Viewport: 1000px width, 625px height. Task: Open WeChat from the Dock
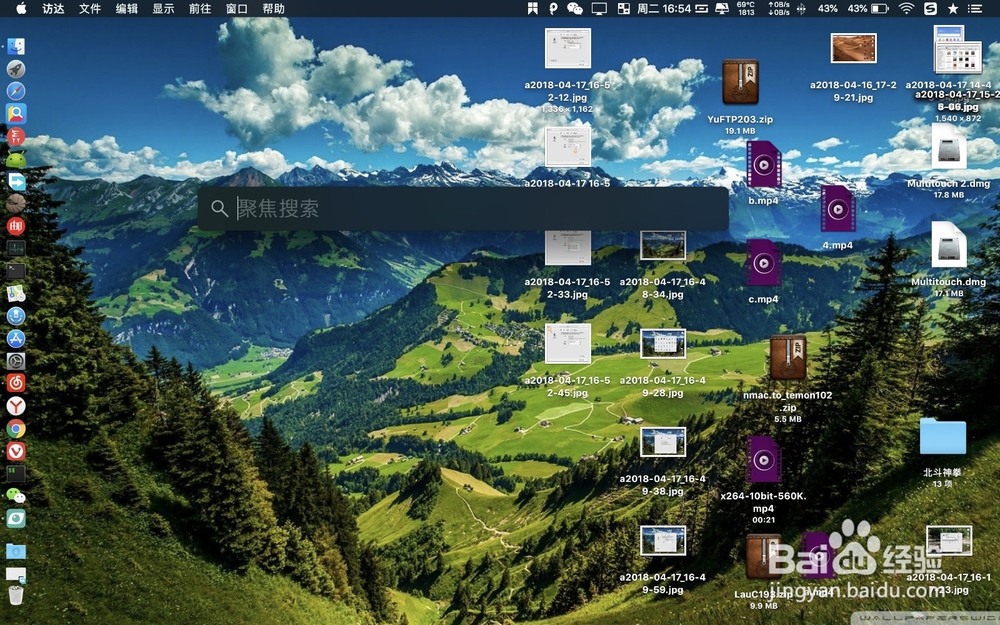click(x=15, y=494)
